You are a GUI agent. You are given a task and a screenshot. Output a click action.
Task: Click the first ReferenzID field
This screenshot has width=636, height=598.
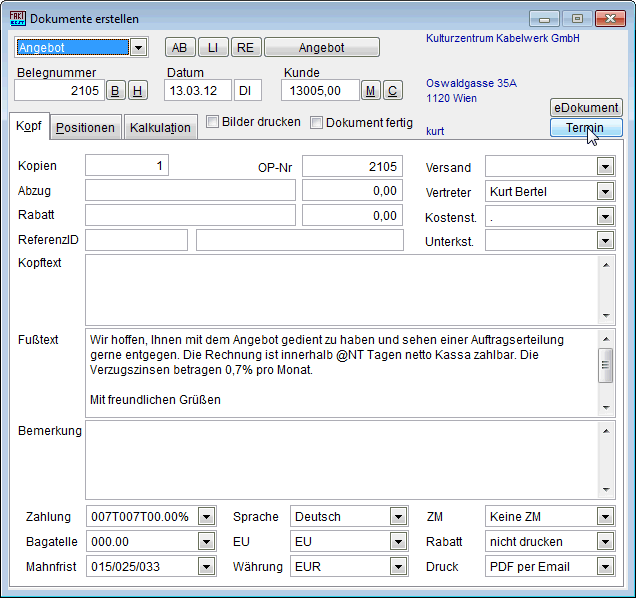pos(137,240)
